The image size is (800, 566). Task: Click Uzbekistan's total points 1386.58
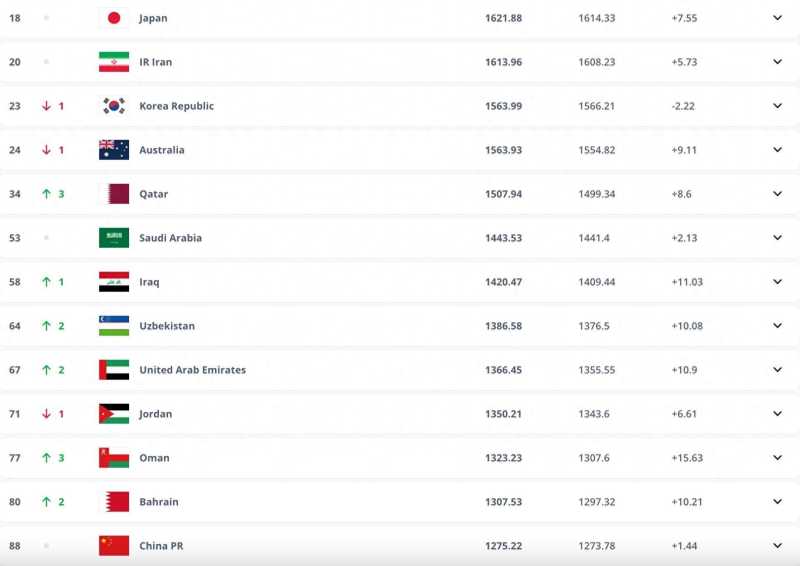503,326
